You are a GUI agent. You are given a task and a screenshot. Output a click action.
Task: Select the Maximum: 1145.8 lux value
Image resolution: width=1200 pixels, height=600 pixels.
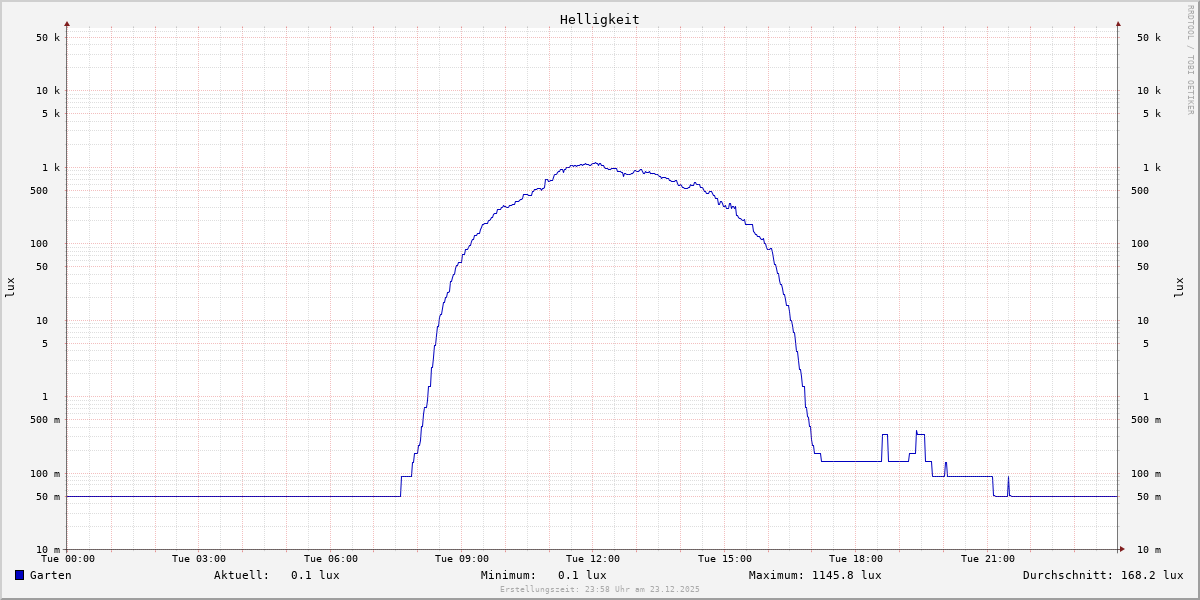point(815,575)
